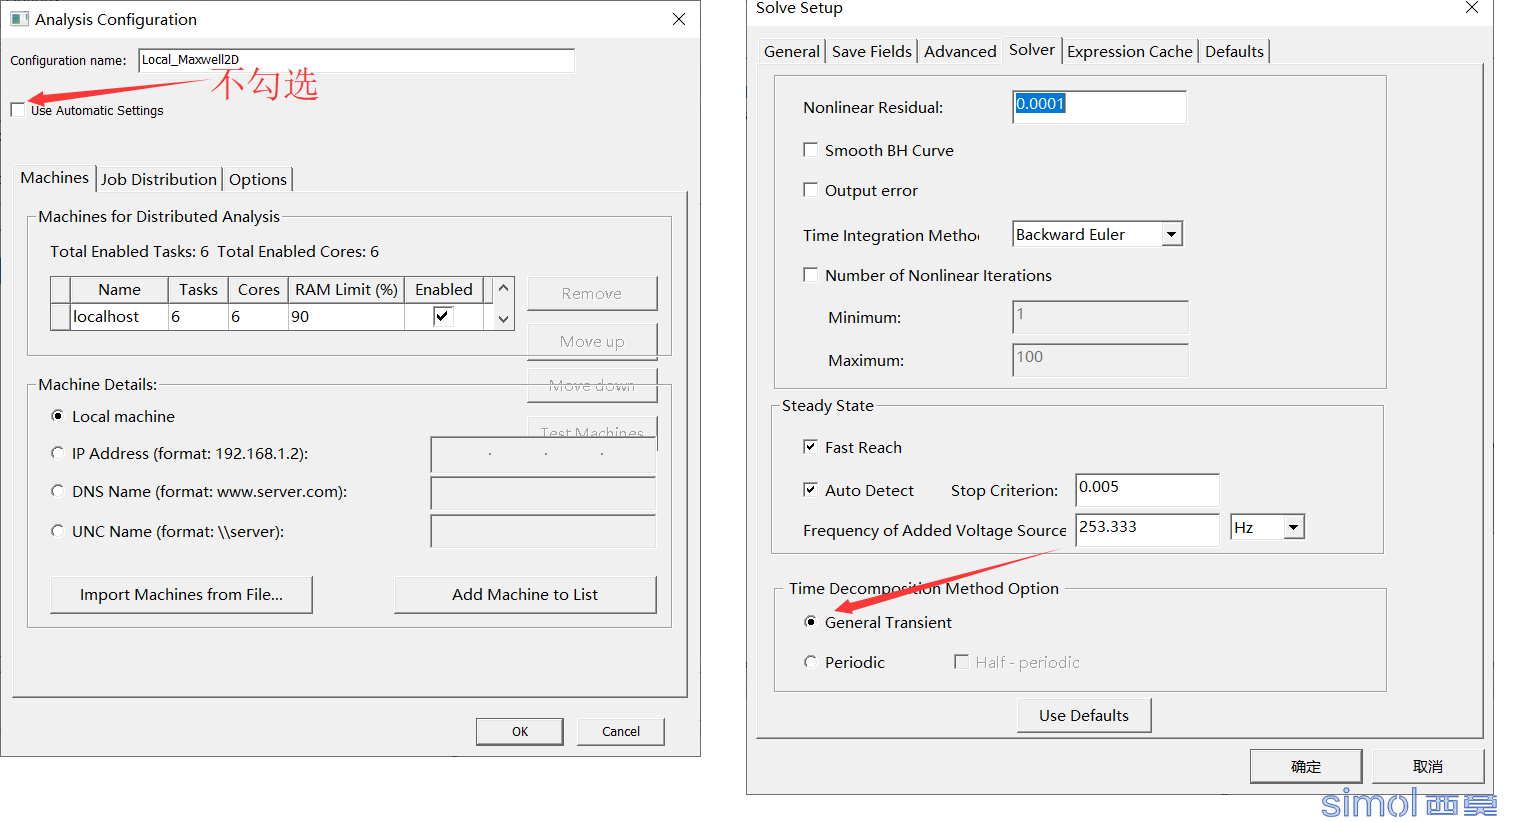Click the DNS Name text field

[x=543, y=493]
